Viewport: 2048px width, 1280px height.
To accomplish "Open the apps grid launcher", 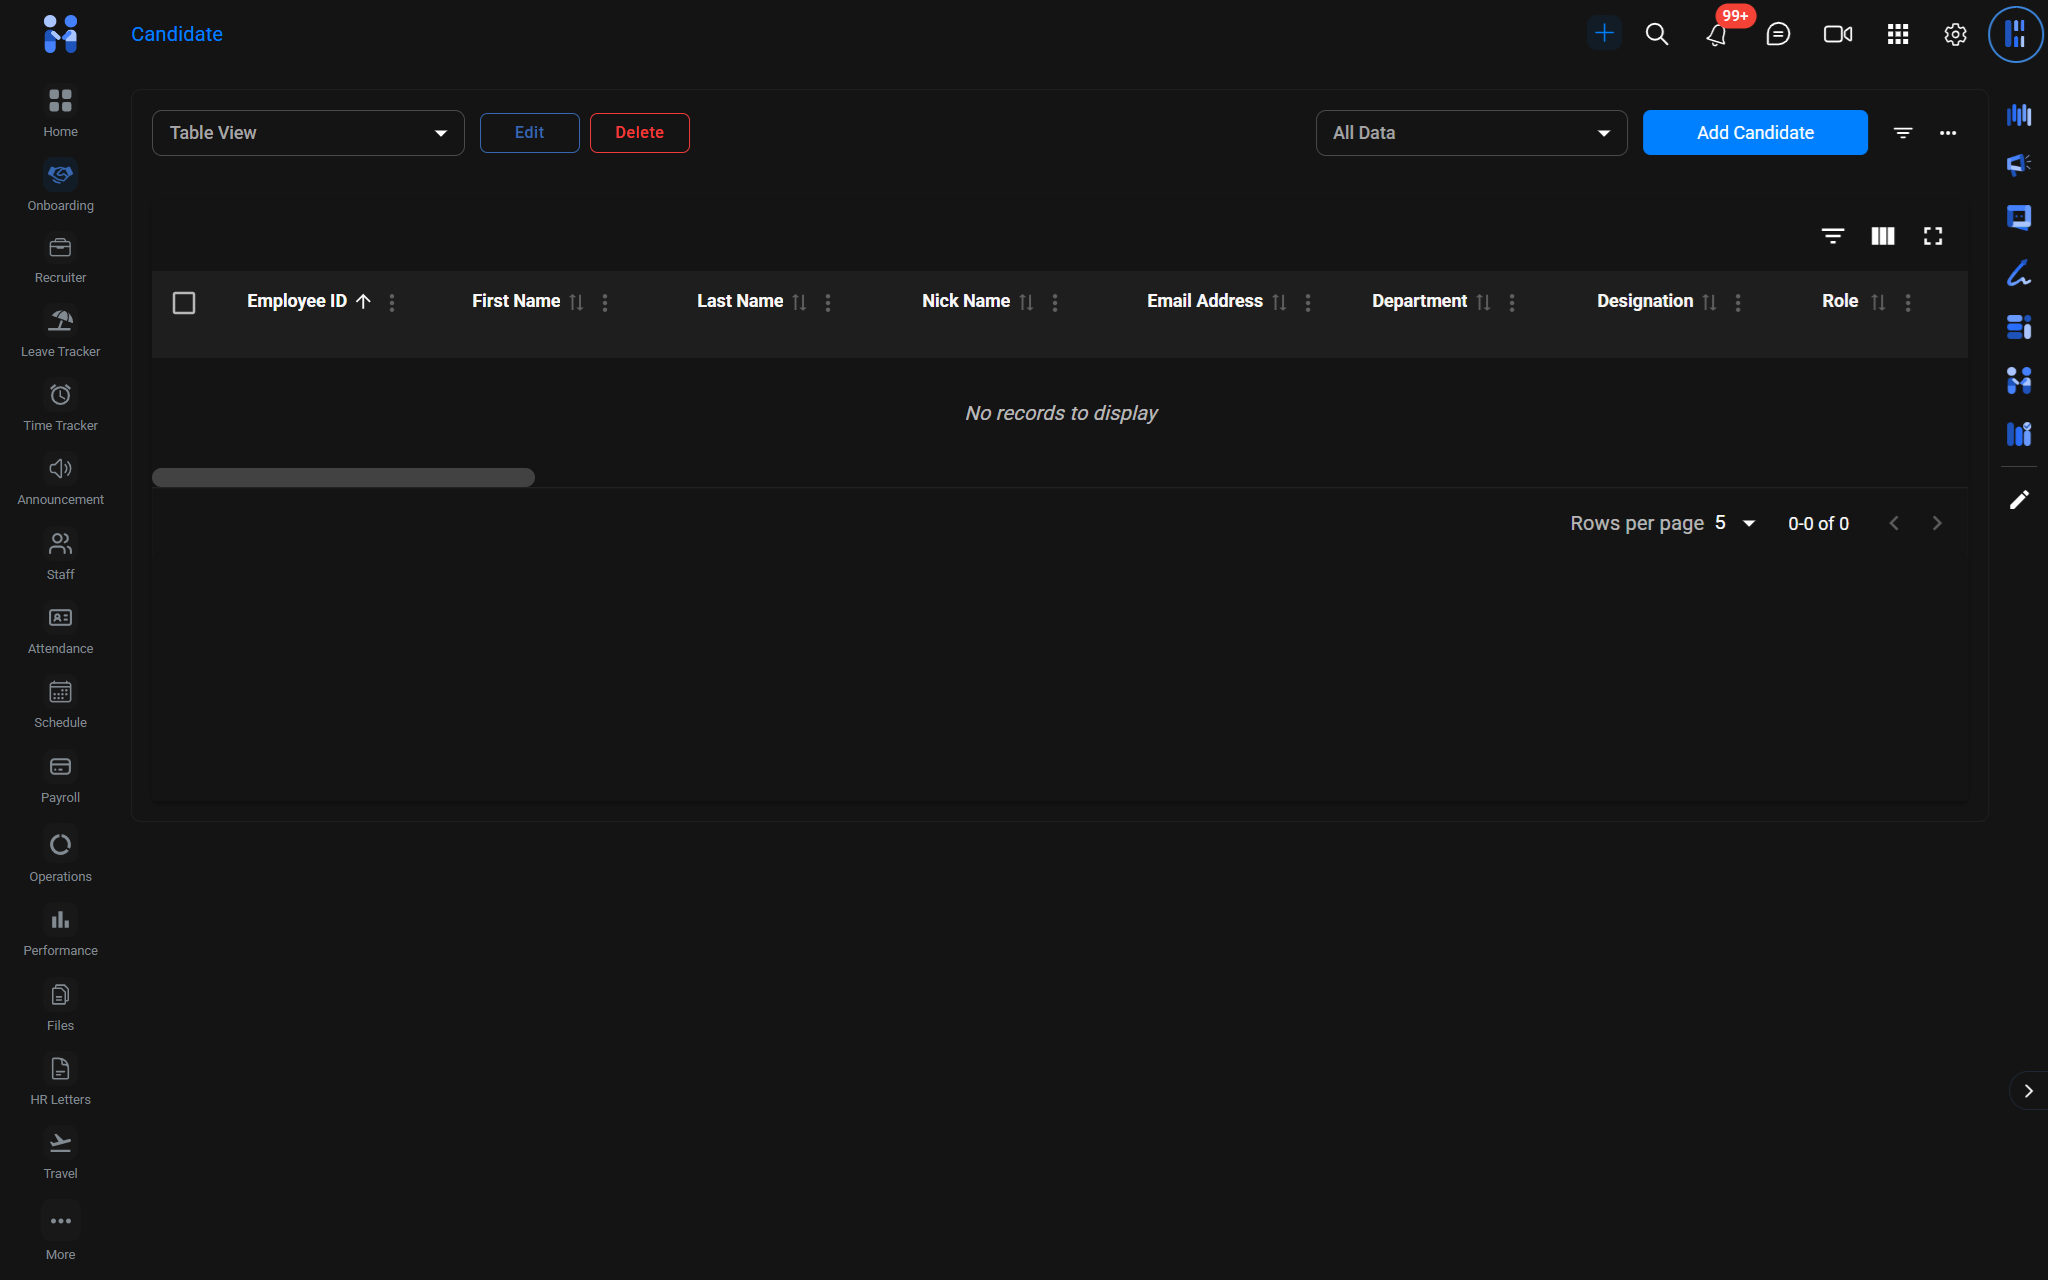I will (x=1897, y=34).
